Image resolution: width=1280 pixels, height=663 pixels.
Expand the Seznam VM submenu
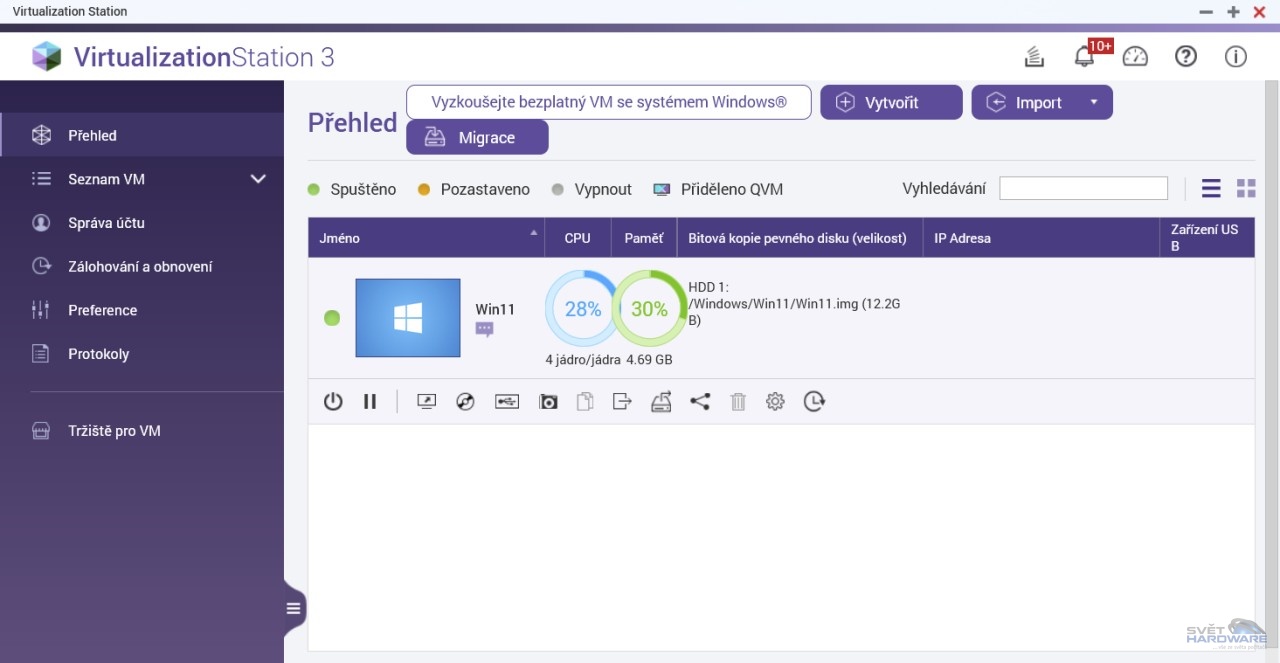point(258,179)
